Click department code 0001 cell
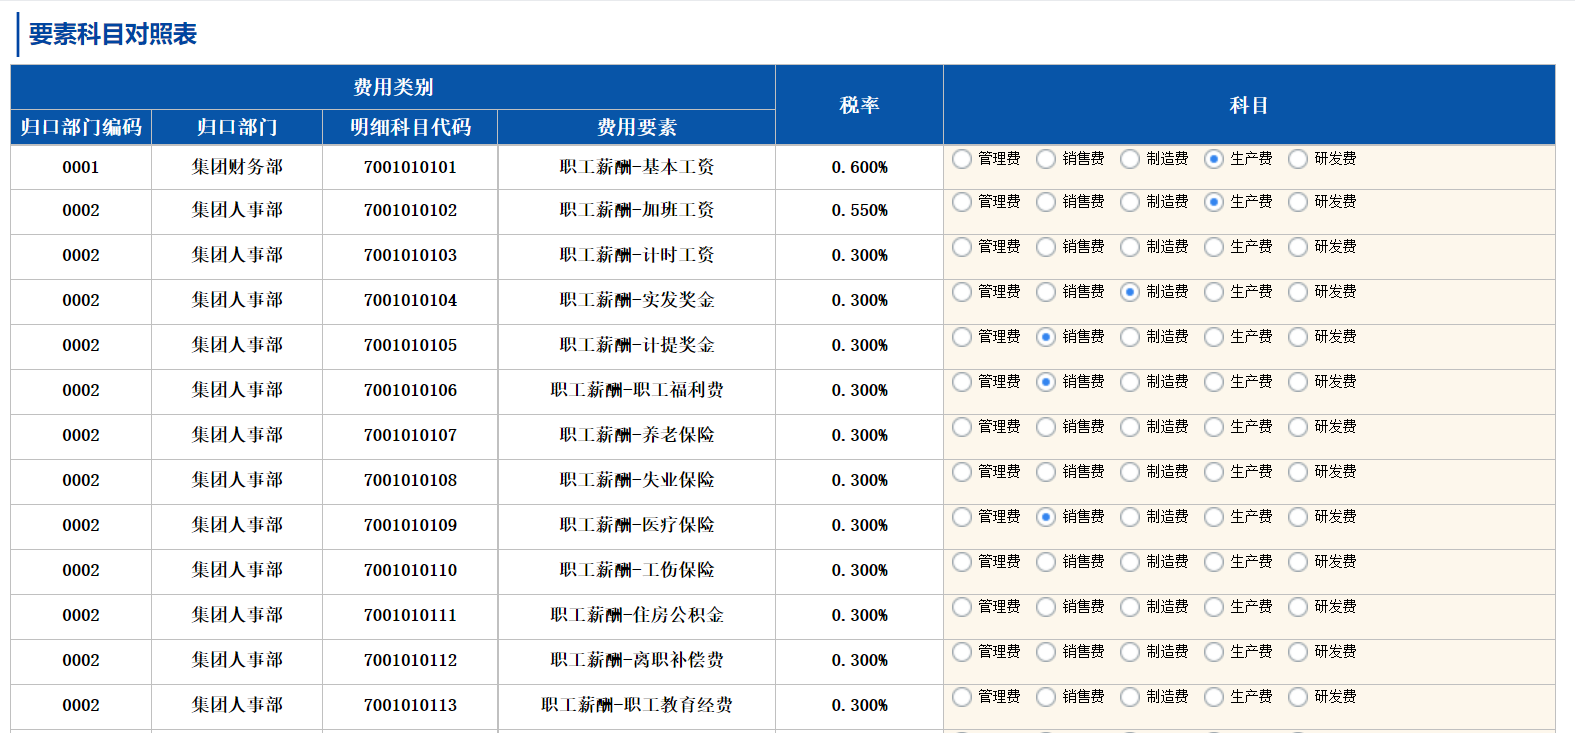1575x733 pixels. 81,167
